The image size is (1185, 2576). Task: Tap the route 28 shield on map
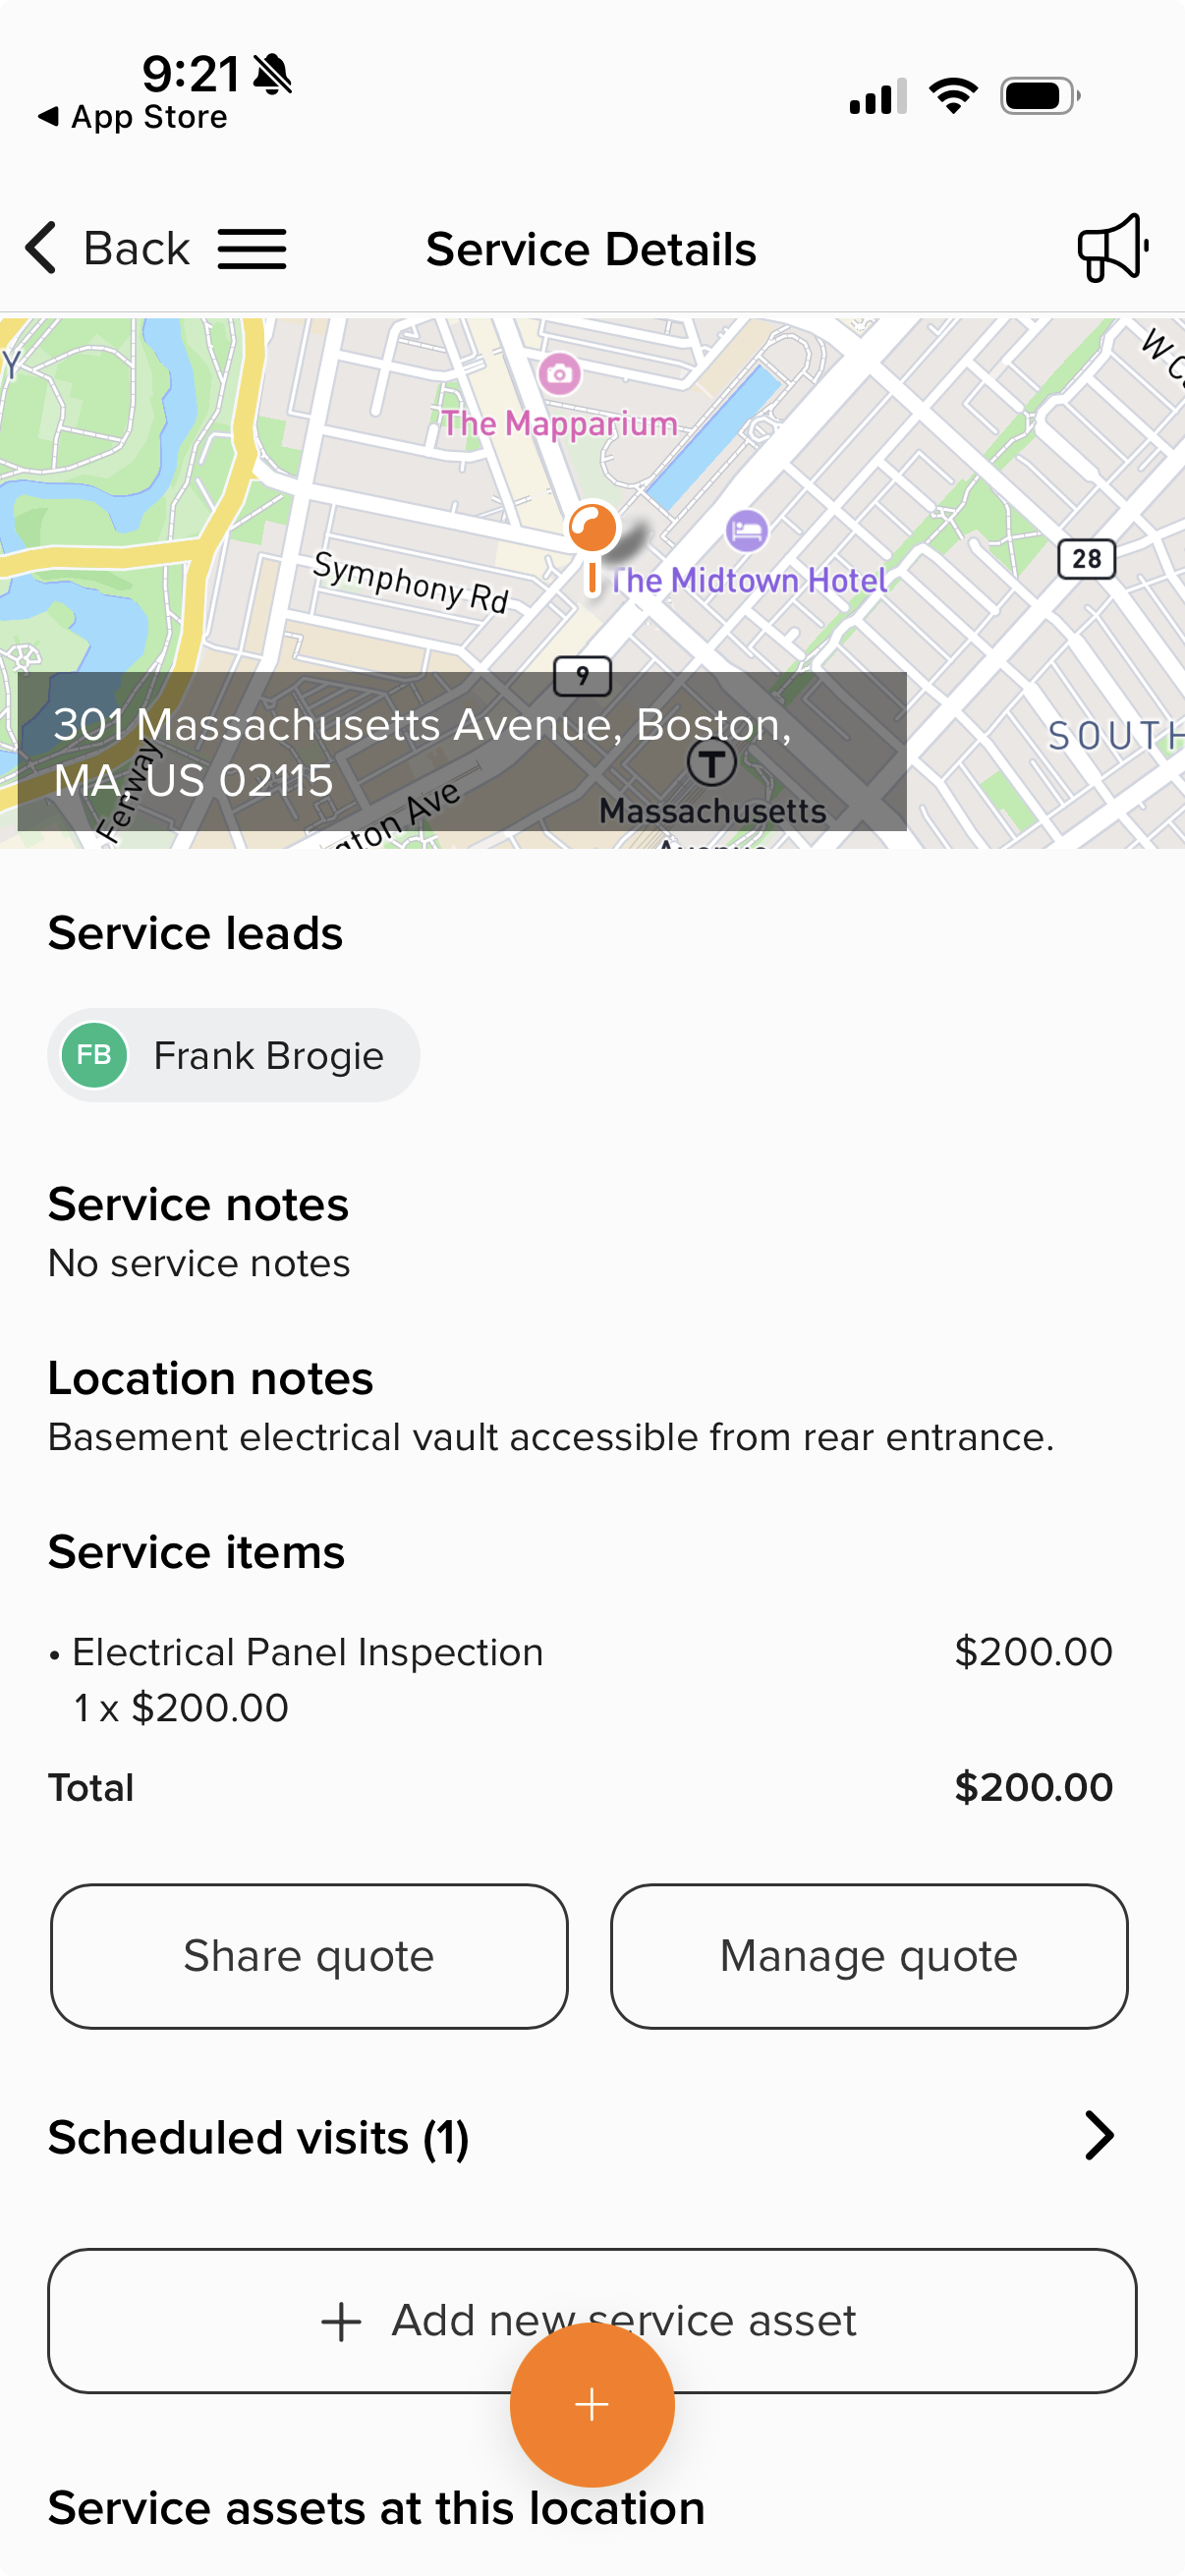coord(1086,558)
